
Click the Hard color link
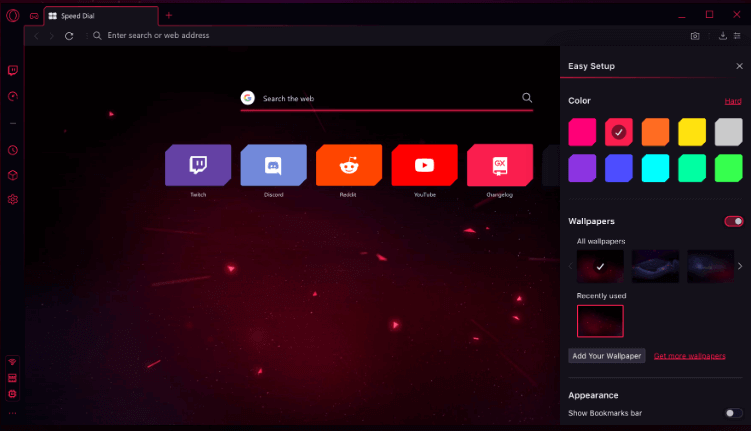[733, 101]
